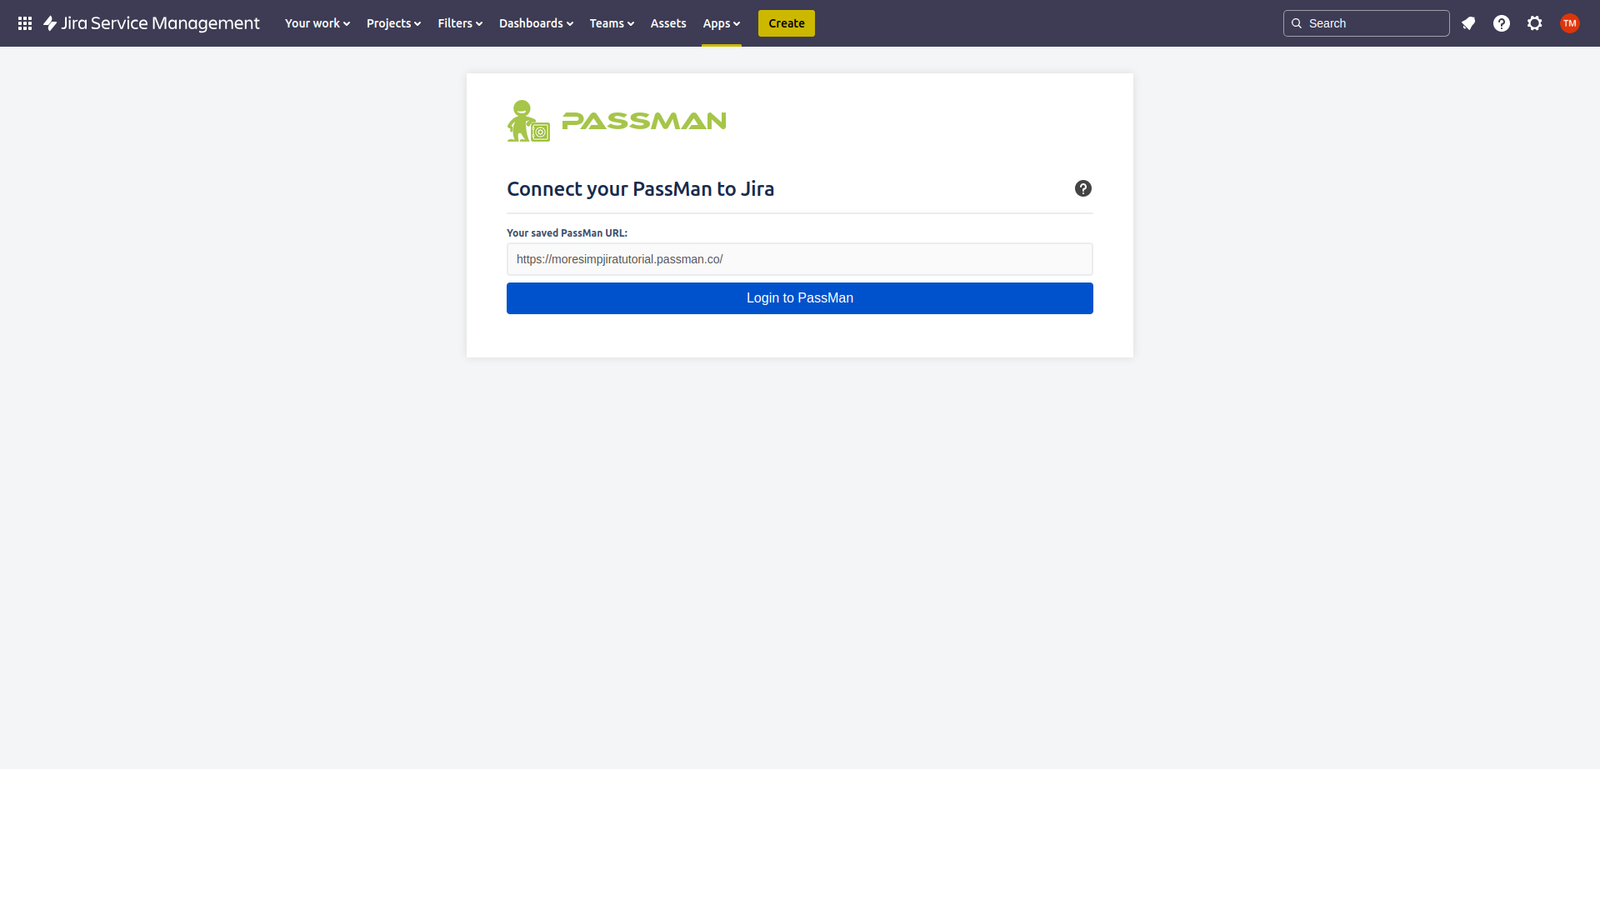
Task: Open the settings gear icon
Action: pos(1535,23)
